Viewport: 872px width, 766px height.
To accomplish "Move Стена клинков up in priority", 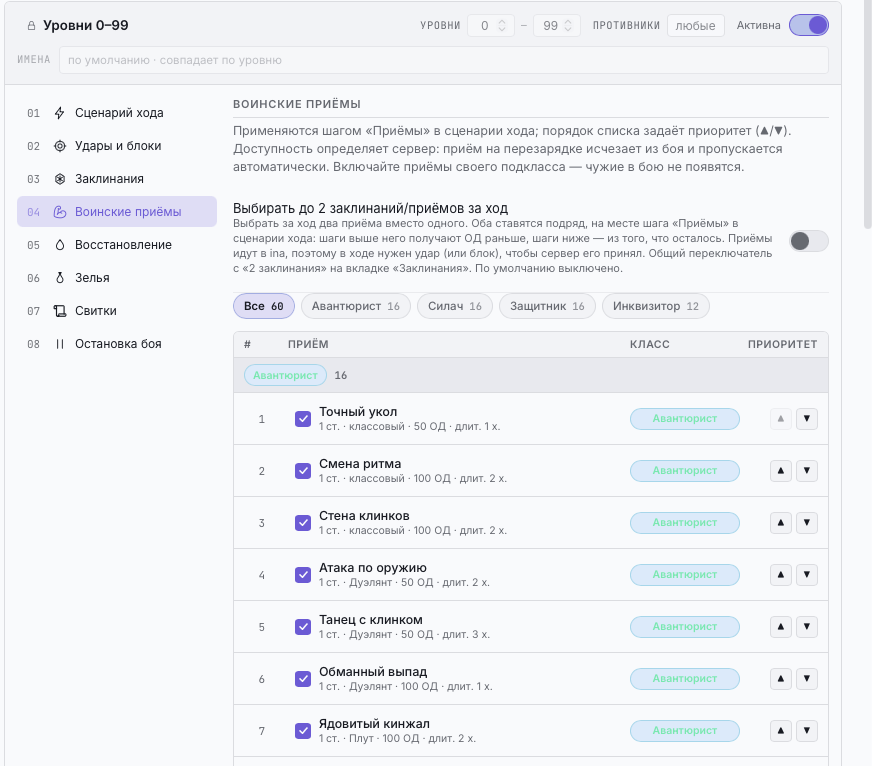I will coord(781,522).
